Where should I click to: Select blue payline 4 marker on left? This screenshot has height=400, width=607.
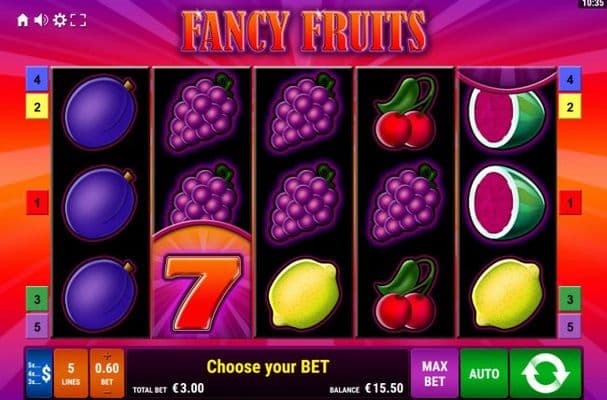(x=37, y=79)
